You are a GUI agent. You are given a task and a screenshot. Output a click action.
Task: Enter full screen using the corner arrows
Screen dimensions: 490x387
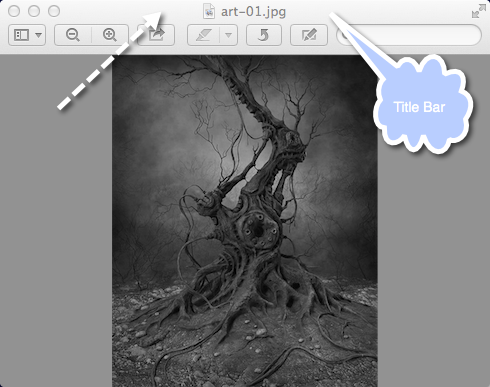[x=479, y=11]
